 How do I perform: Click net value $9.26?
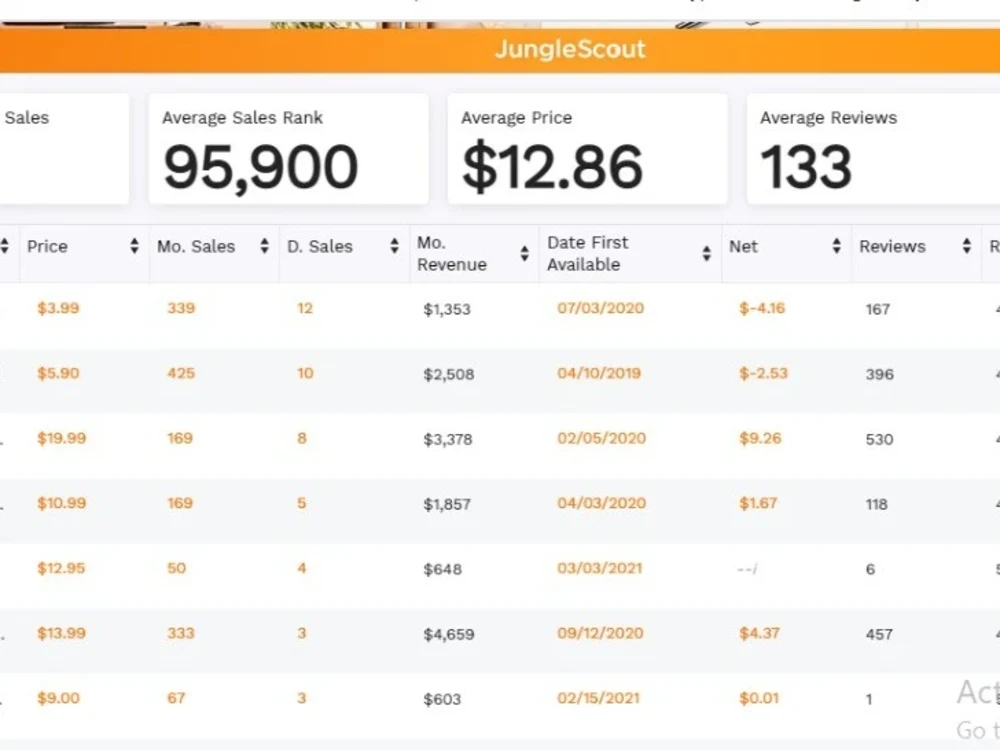pyautogui.click(x=760, y=438)
